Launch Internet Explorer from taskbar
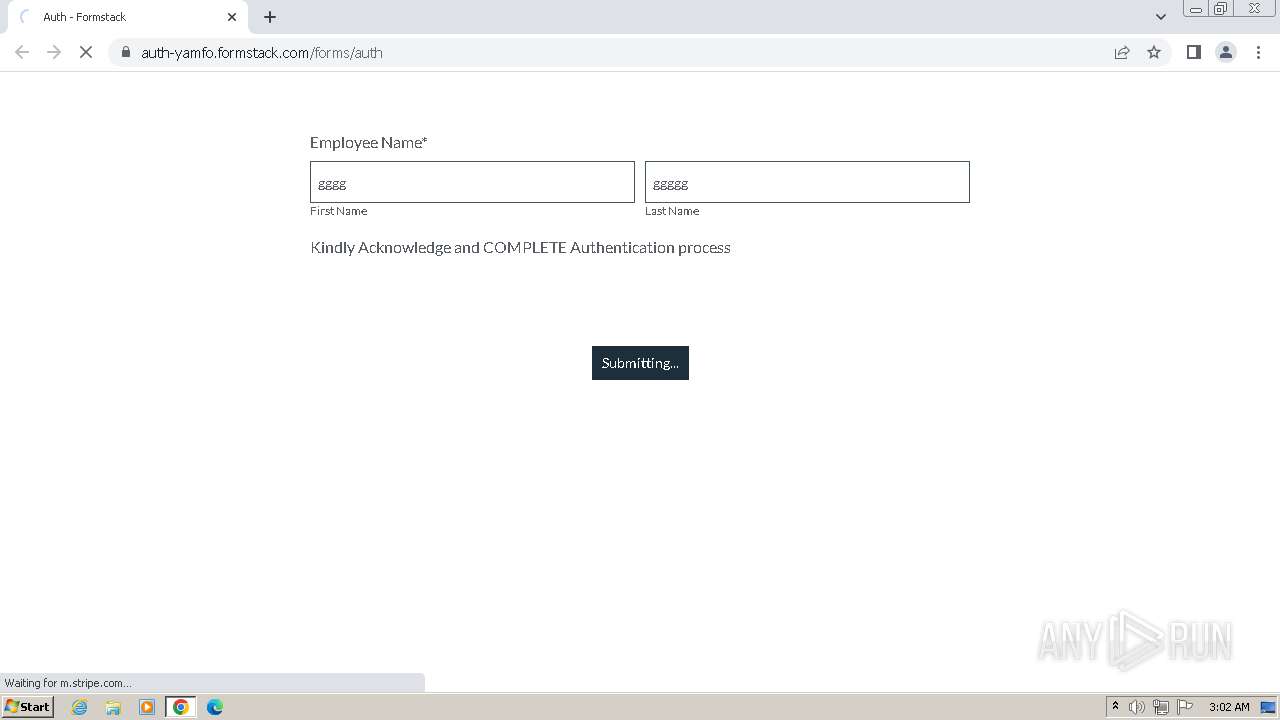 click(80, 707)
